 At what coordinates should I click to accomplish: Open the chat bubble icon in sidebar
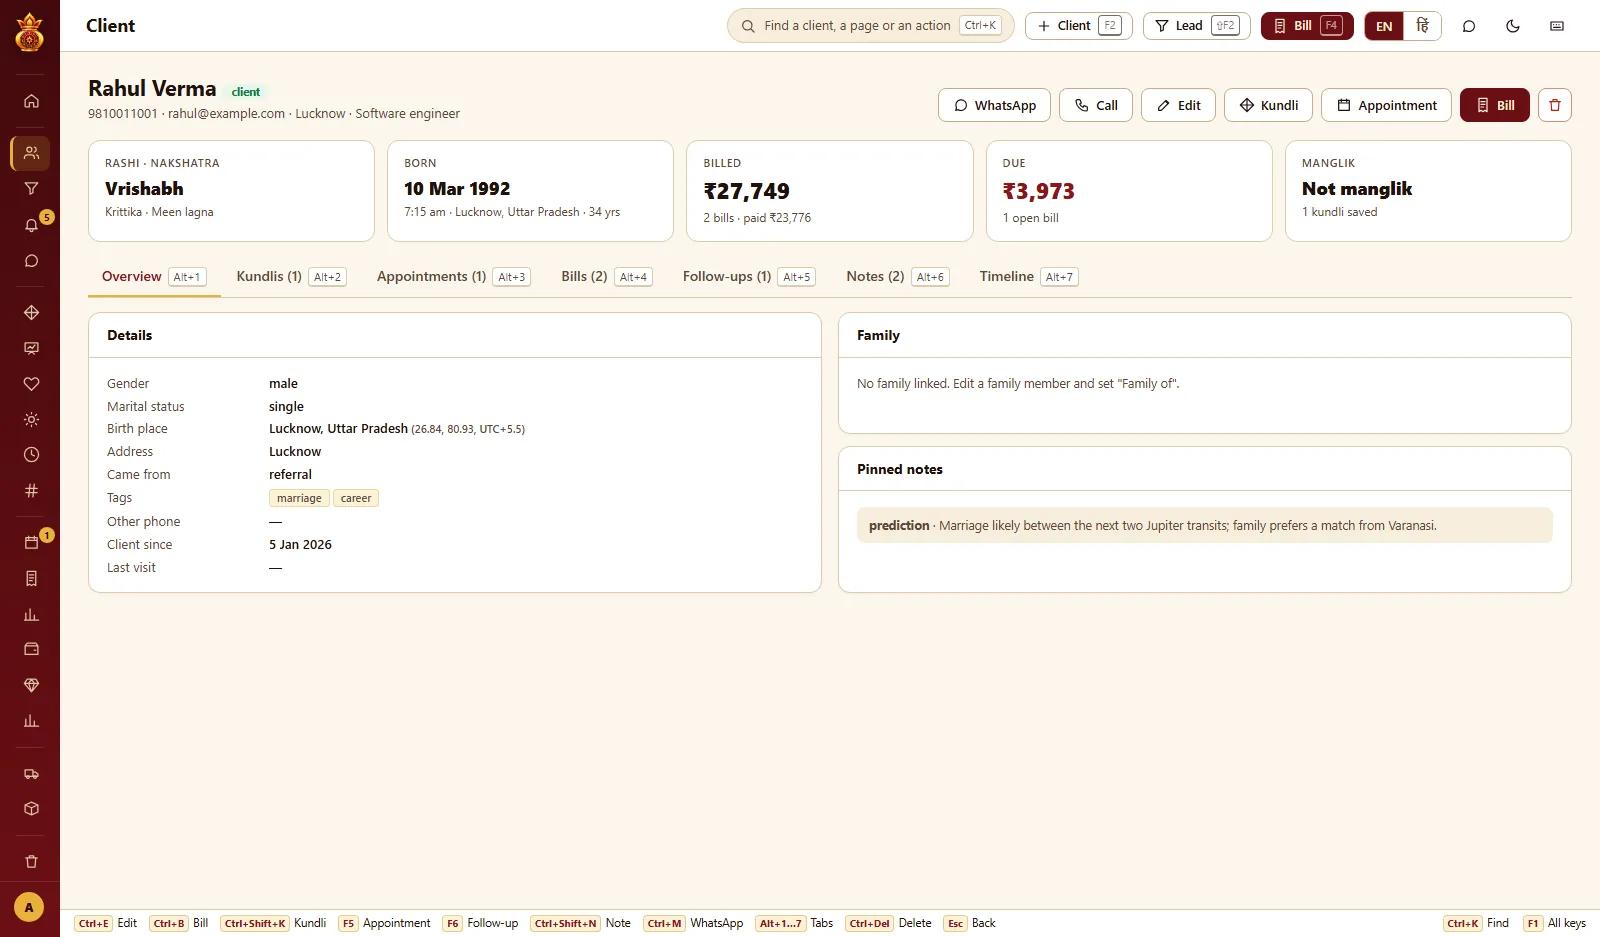pos(31,261)
